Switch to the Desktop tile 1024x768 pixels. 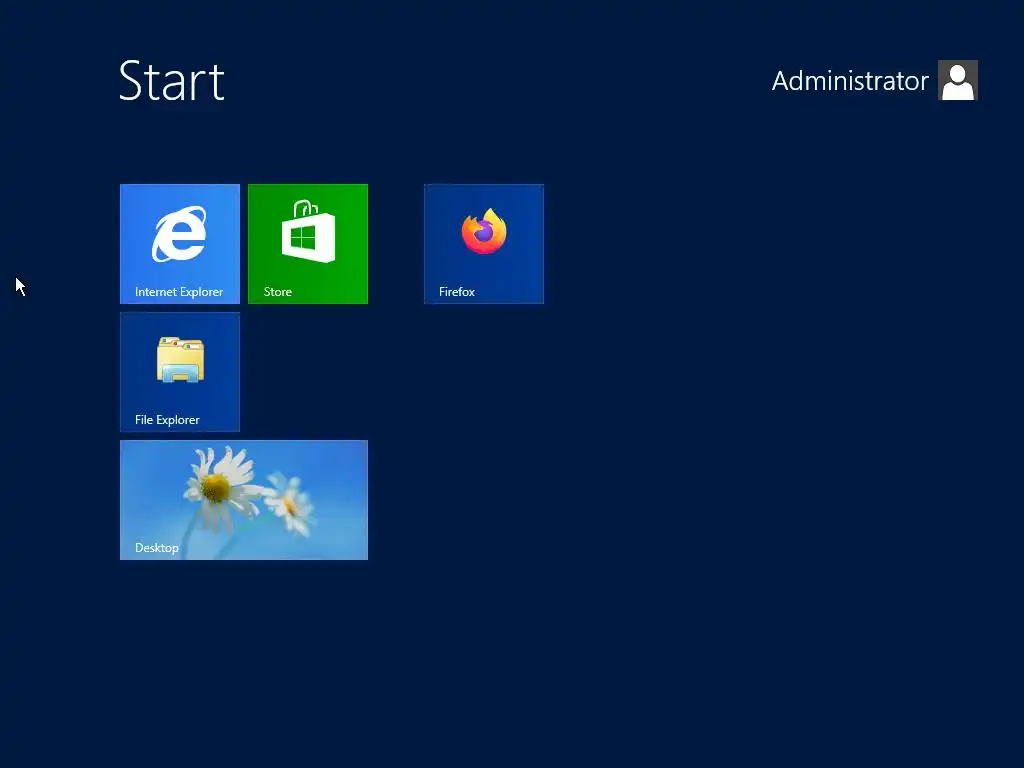tap(244, 500)
